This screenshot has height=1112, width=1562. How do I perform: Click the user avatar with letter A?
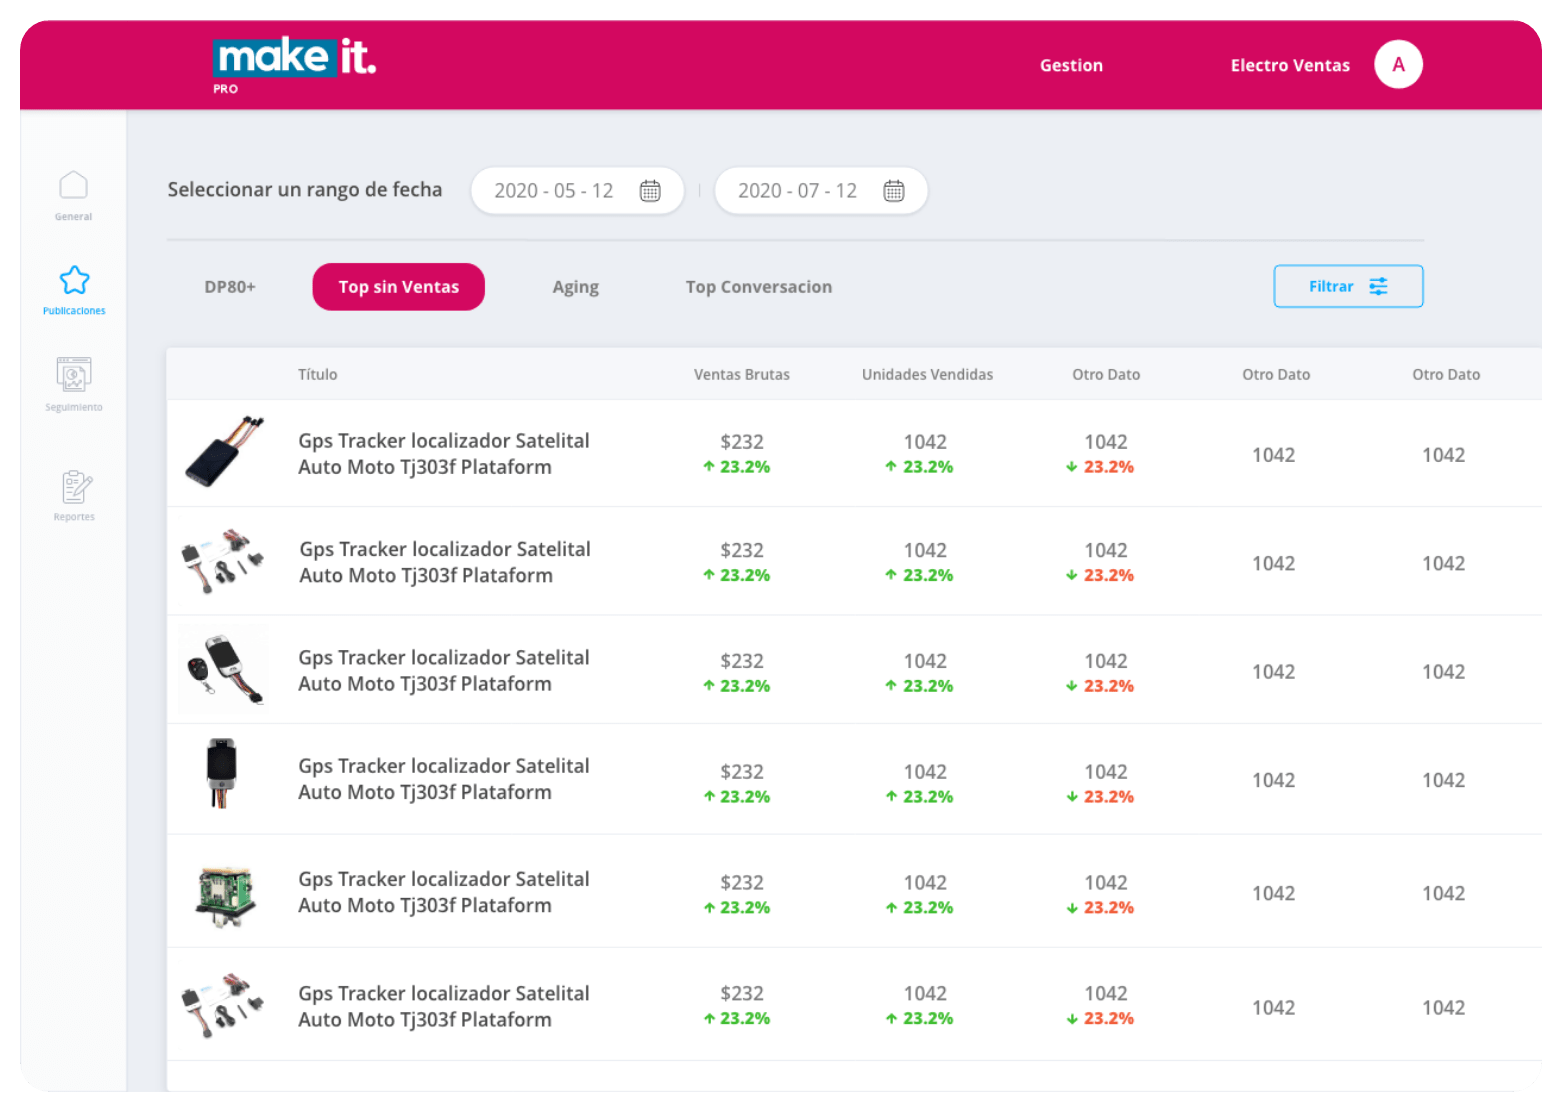(1398, 65)
